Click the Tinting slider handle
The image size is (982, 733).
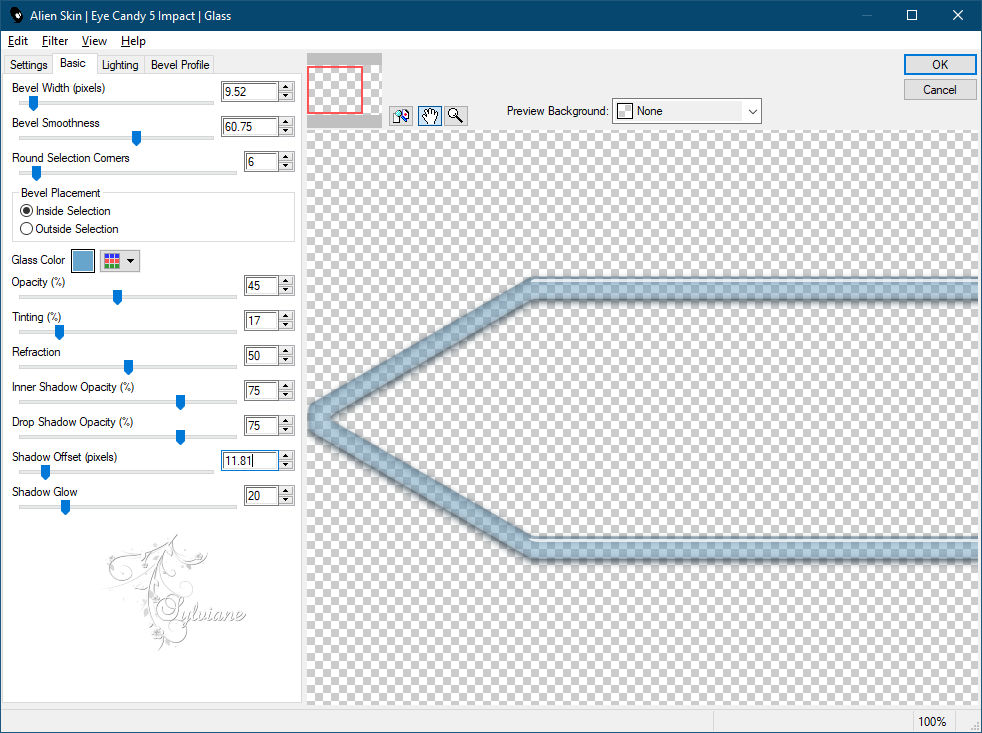[x=59, y=333]
